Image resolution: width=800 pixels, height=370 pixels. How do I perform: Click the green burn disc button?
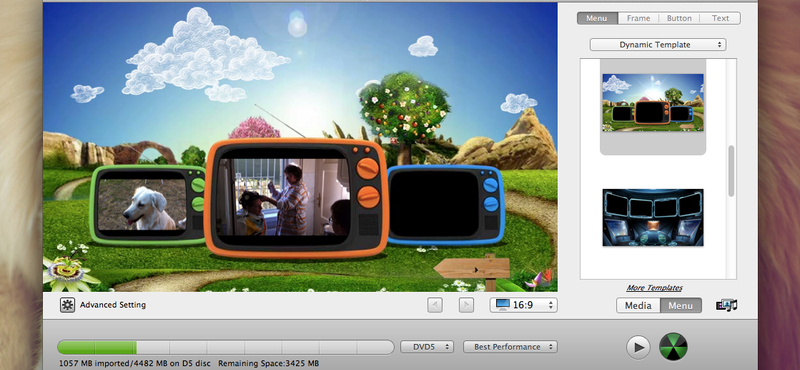point(673,347)
